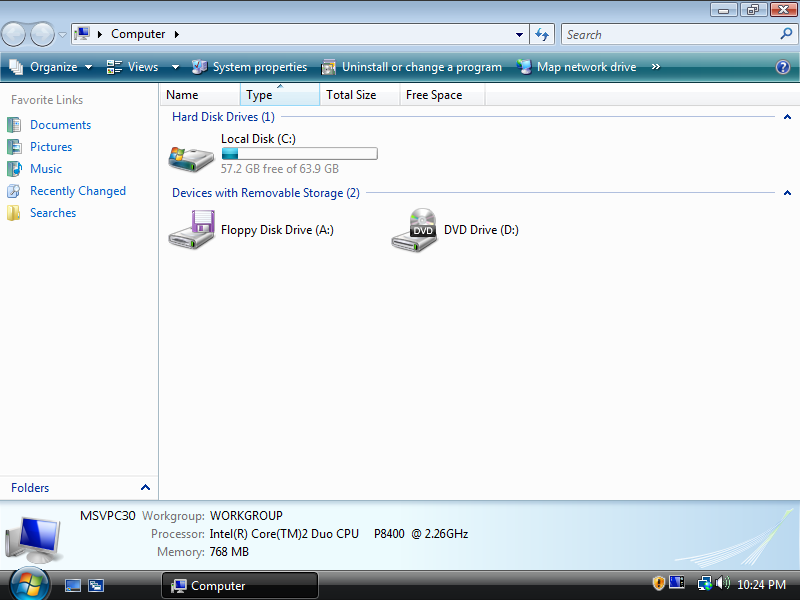Open the Help question mark icon
This screenshot has height=600, width=800.
pyautogui.click(x=783, y=67)
